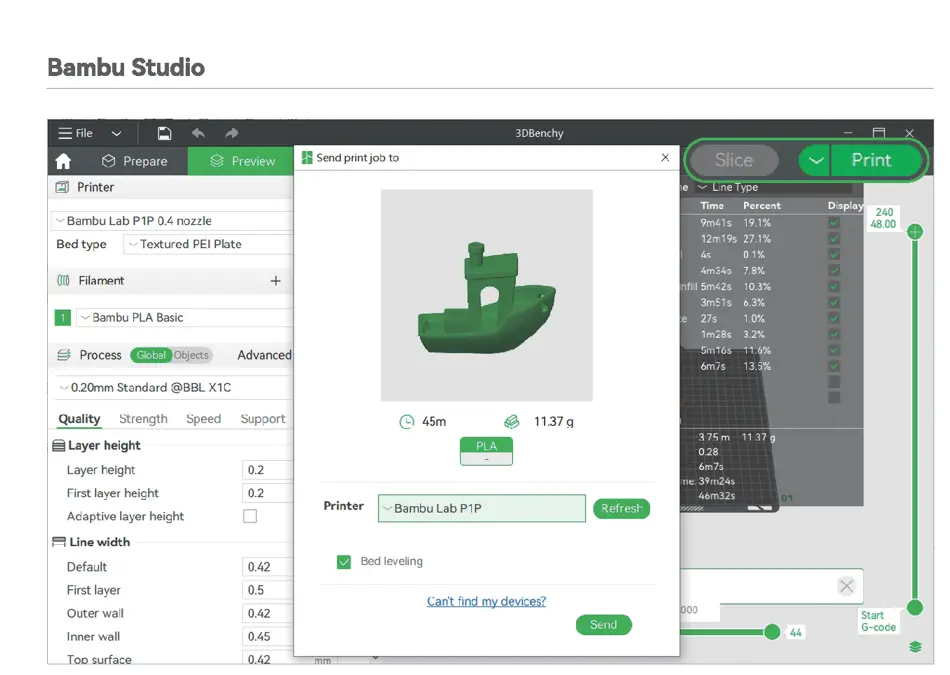Screen dimensions: 950x675
Task: Click the Inner wall line width field
Action: 267,636
